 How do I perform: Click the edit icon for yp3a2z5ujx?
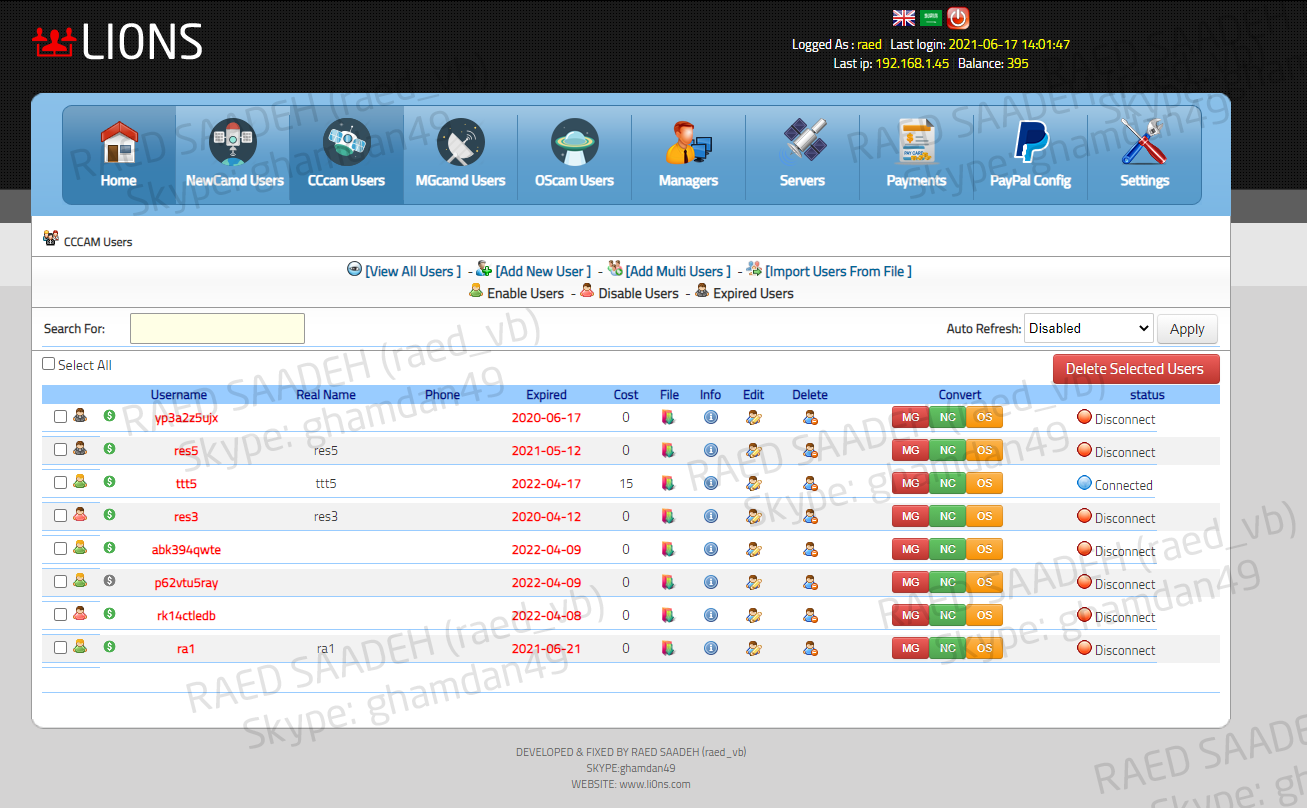point(754,417)
